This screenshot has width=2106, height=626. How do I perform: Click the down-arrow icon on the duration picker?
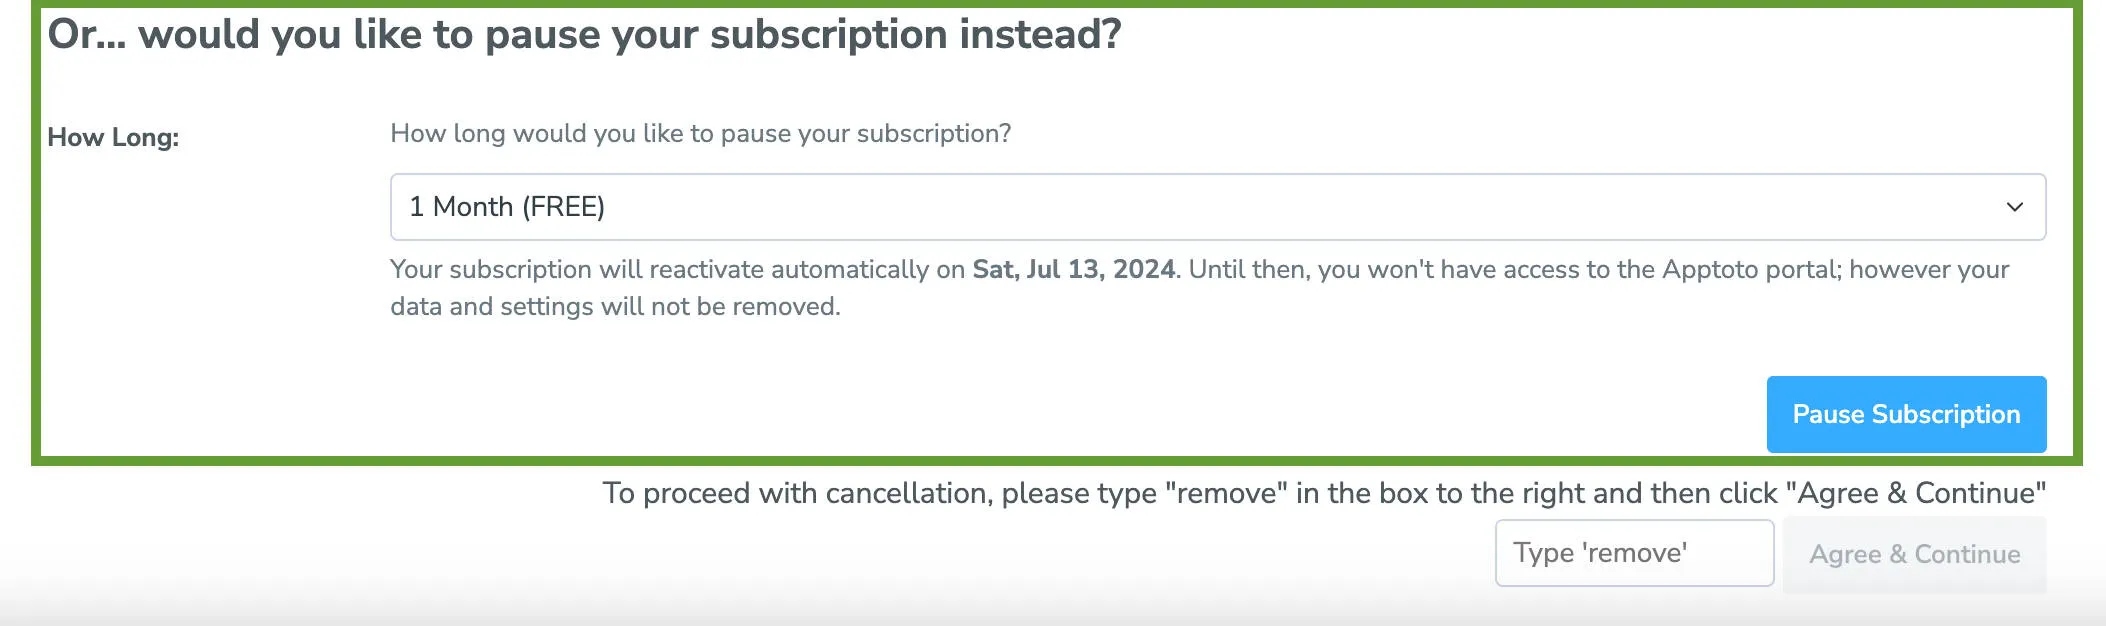(x=2017, y=207)
